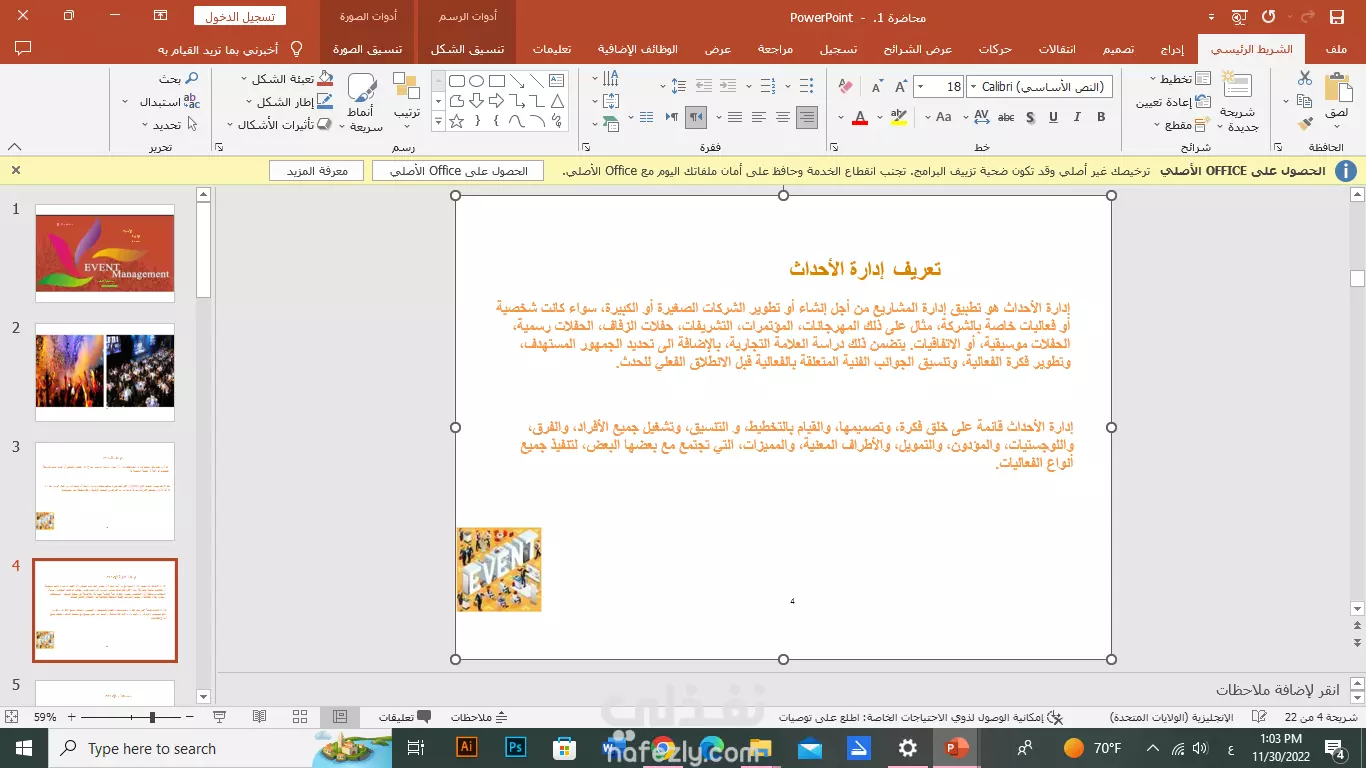Apply Italic formatting with I icon

click(1077, 117)
